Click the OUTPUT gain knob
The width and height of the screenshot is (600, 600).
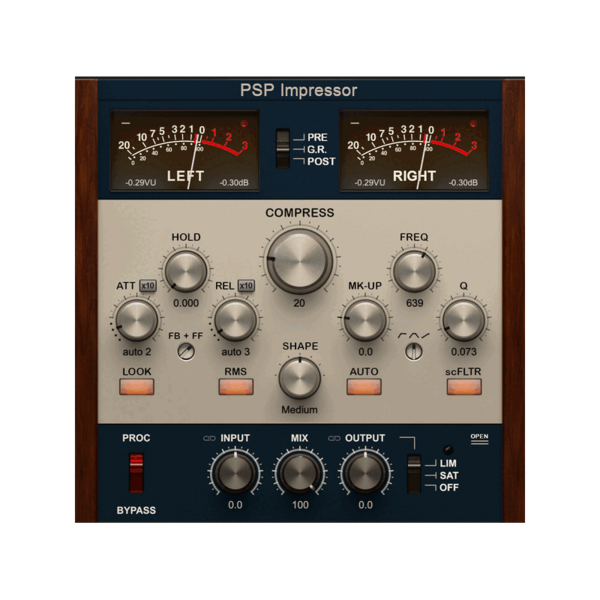click(365, 472)
